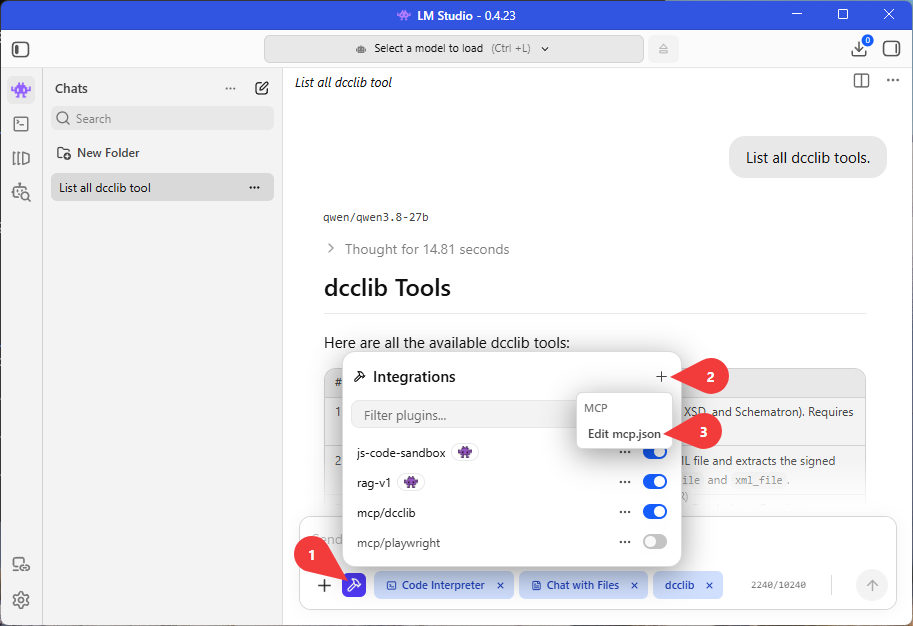Open the Chats panel more options
Screen dimensions: 913x626
[231, 89]
